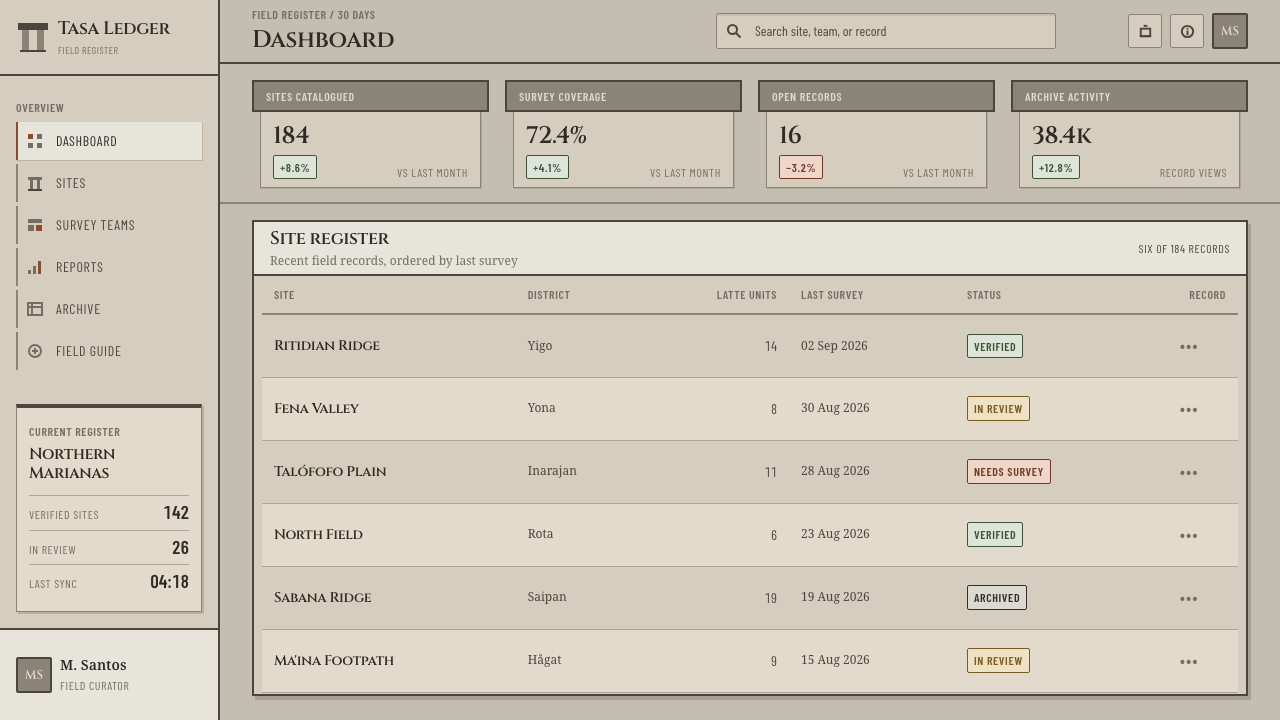Open the Sites section
The height and width of the screenshot is (720, 1280).
110,183
